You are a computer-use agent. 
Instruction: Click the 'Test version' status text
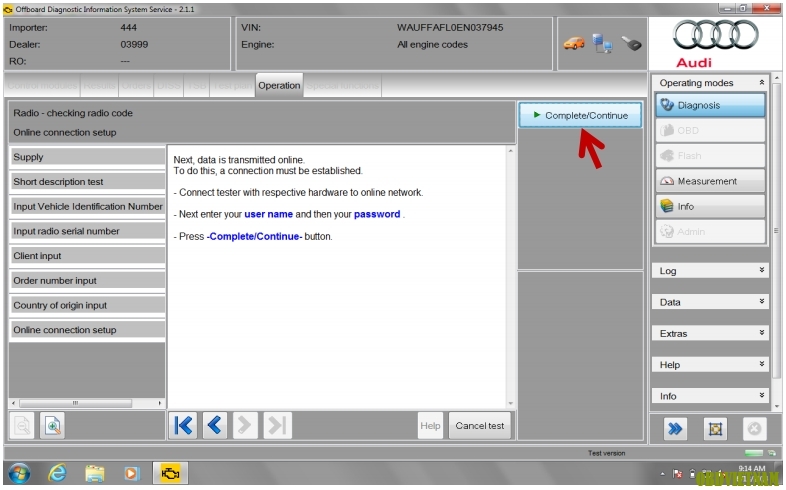tap(607, 453)
